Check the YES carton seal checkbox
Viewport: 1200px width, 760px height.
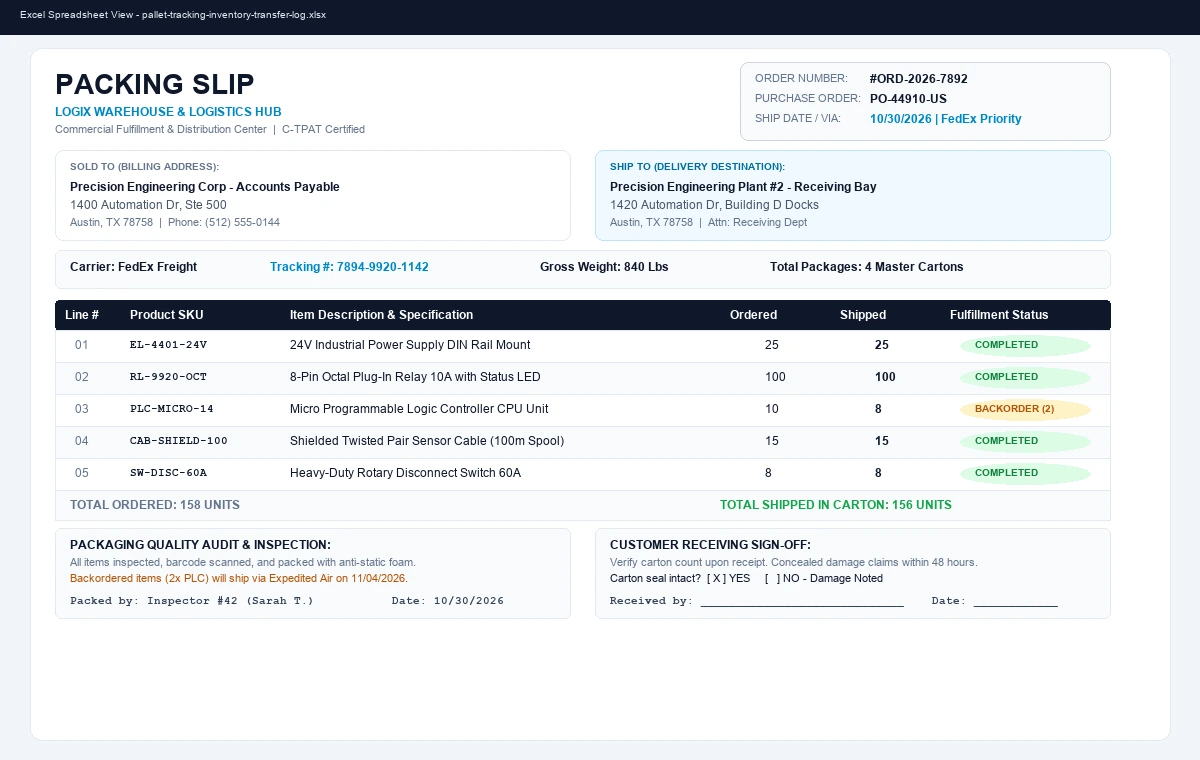tap(715, 578)
